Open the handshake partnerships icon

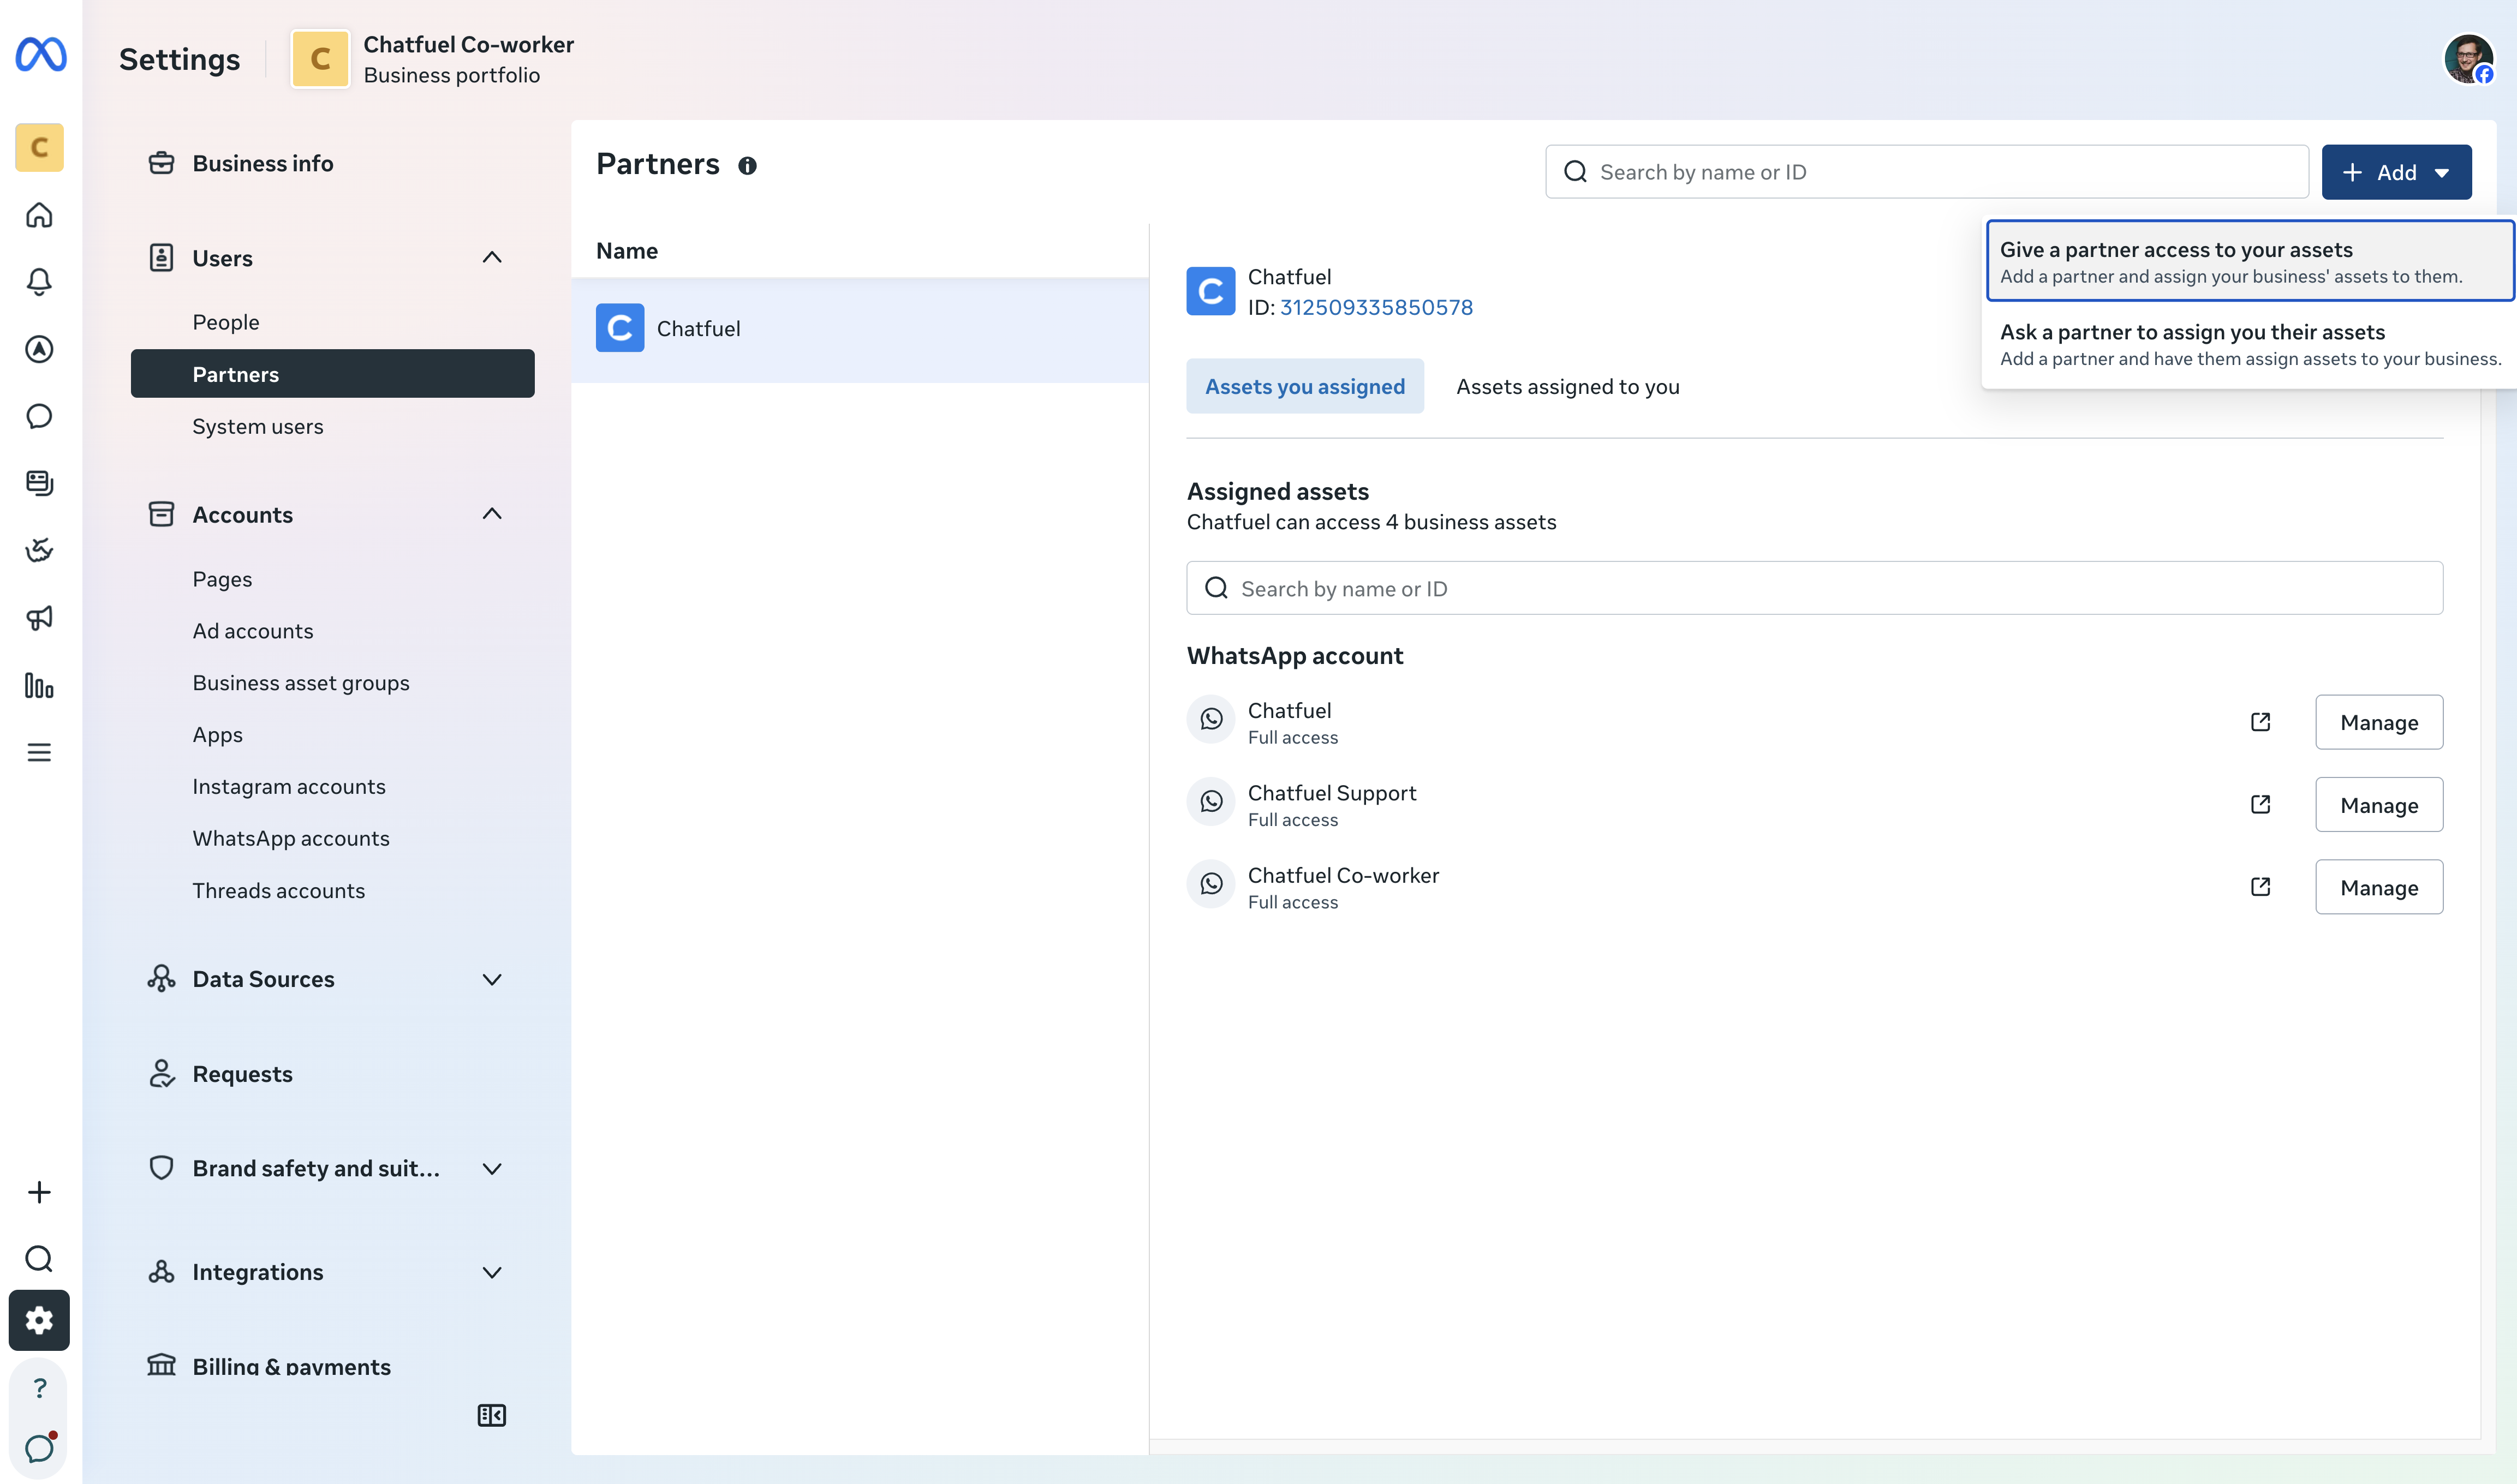pos(39,550)
